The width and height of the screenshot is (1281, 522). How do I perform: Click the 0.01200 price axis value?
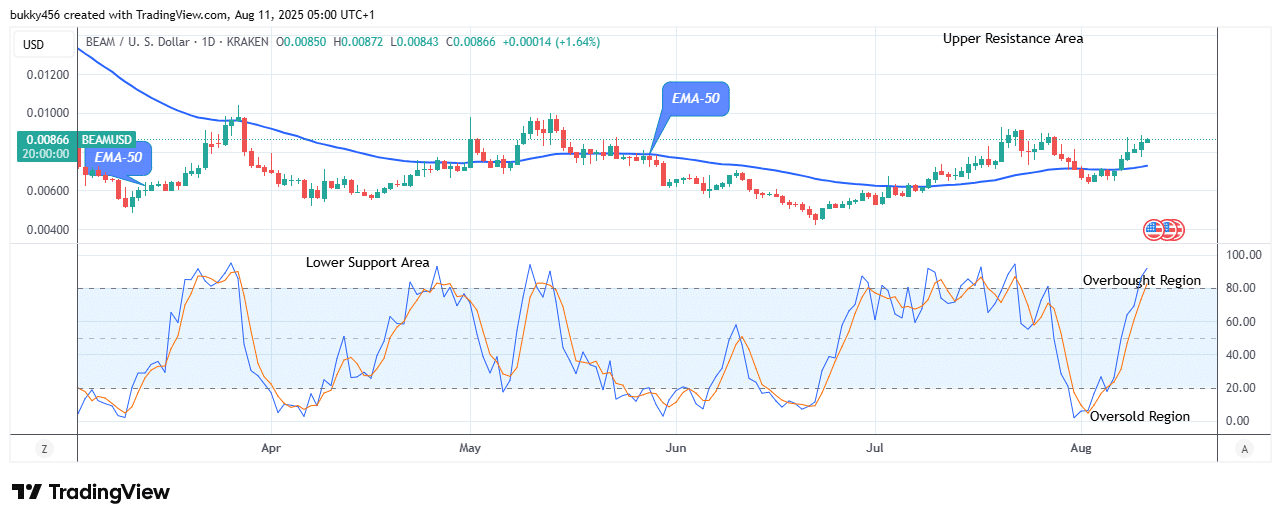pyautogui.click(x=47, y=75)
